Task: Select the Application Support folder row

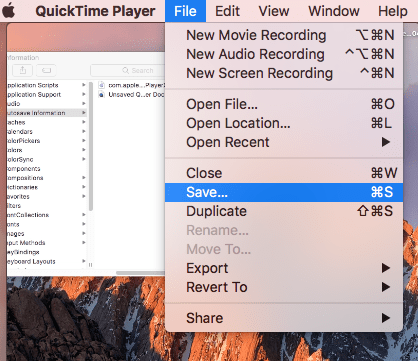Action: [x=46, y=95]
